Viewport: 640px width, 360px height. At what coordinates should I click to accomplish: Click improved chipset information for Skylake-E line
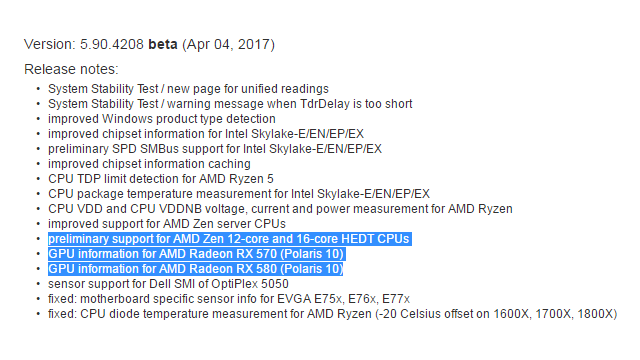tap(206, 134)
